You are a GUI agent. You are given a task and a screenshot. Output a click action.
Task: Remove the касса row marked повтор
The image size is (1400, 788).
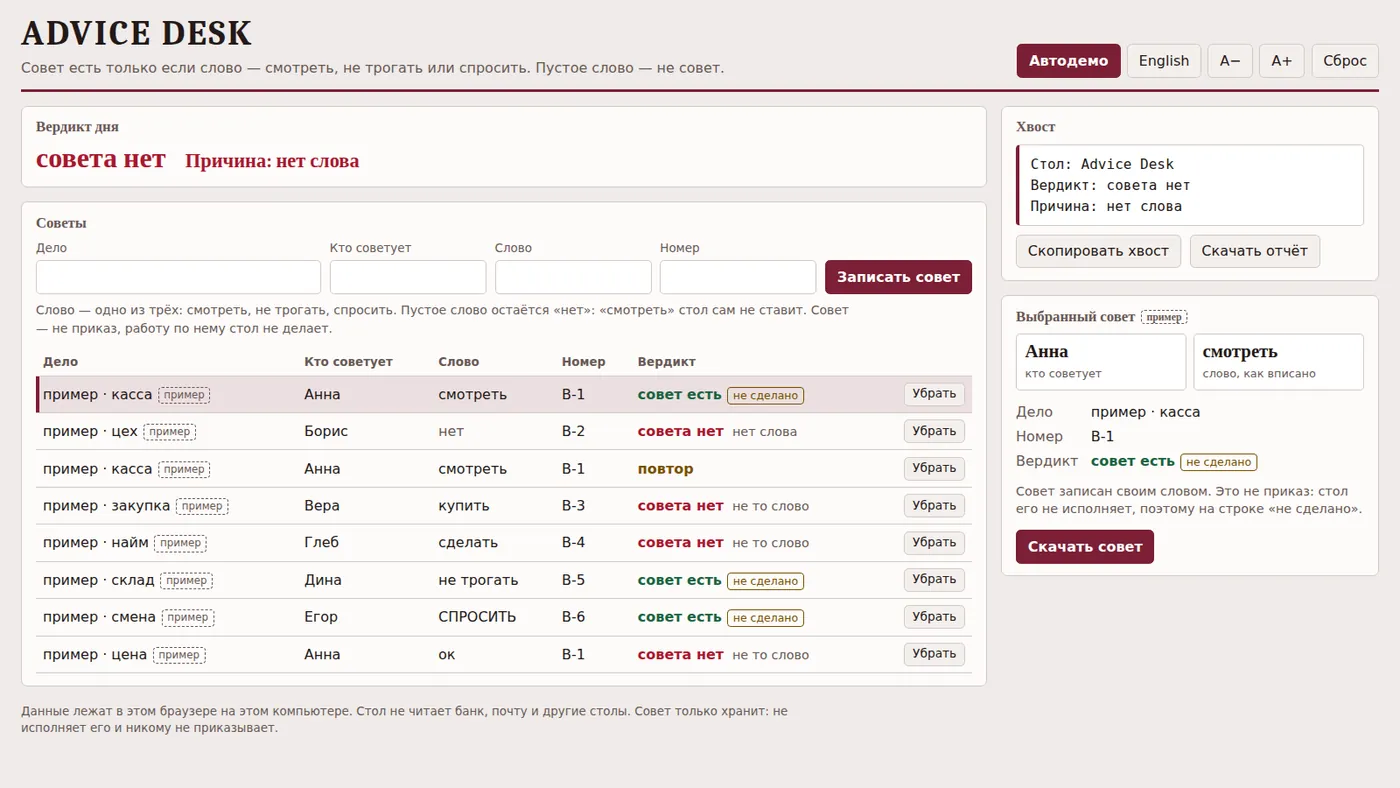[934, 468]
